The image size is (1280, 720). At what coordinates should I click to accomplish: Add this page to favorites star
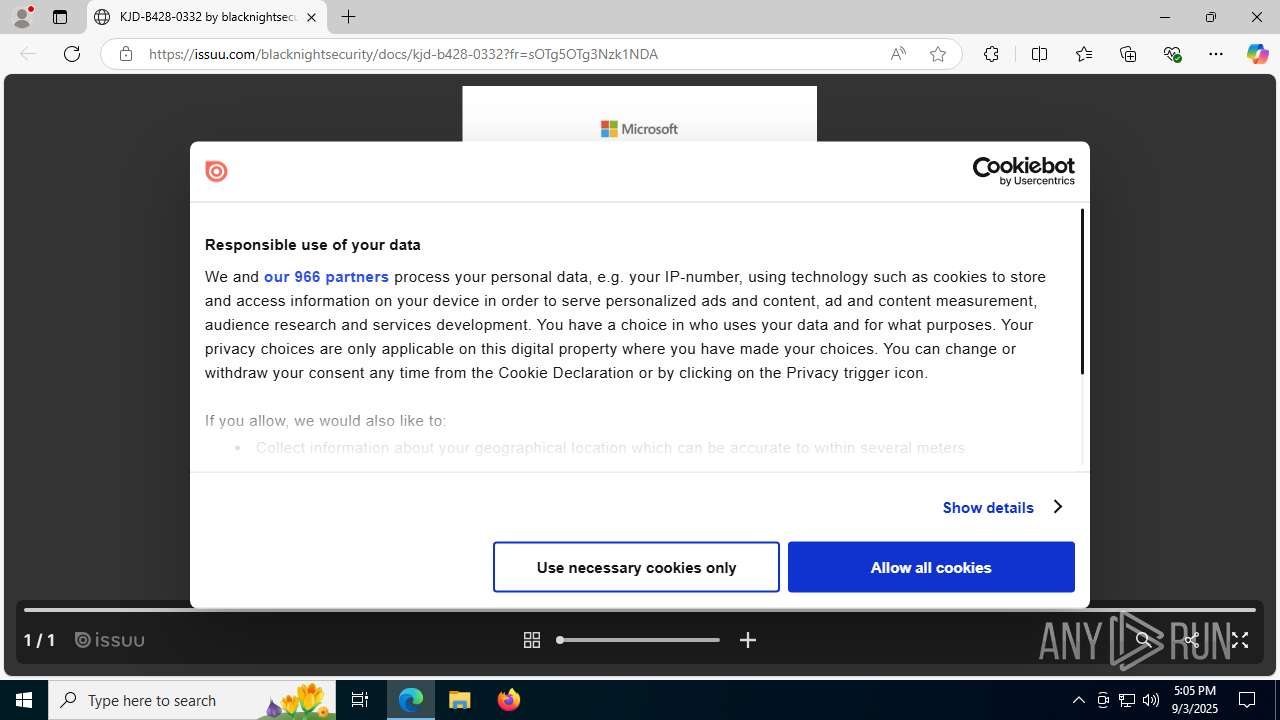click(938, 54)
